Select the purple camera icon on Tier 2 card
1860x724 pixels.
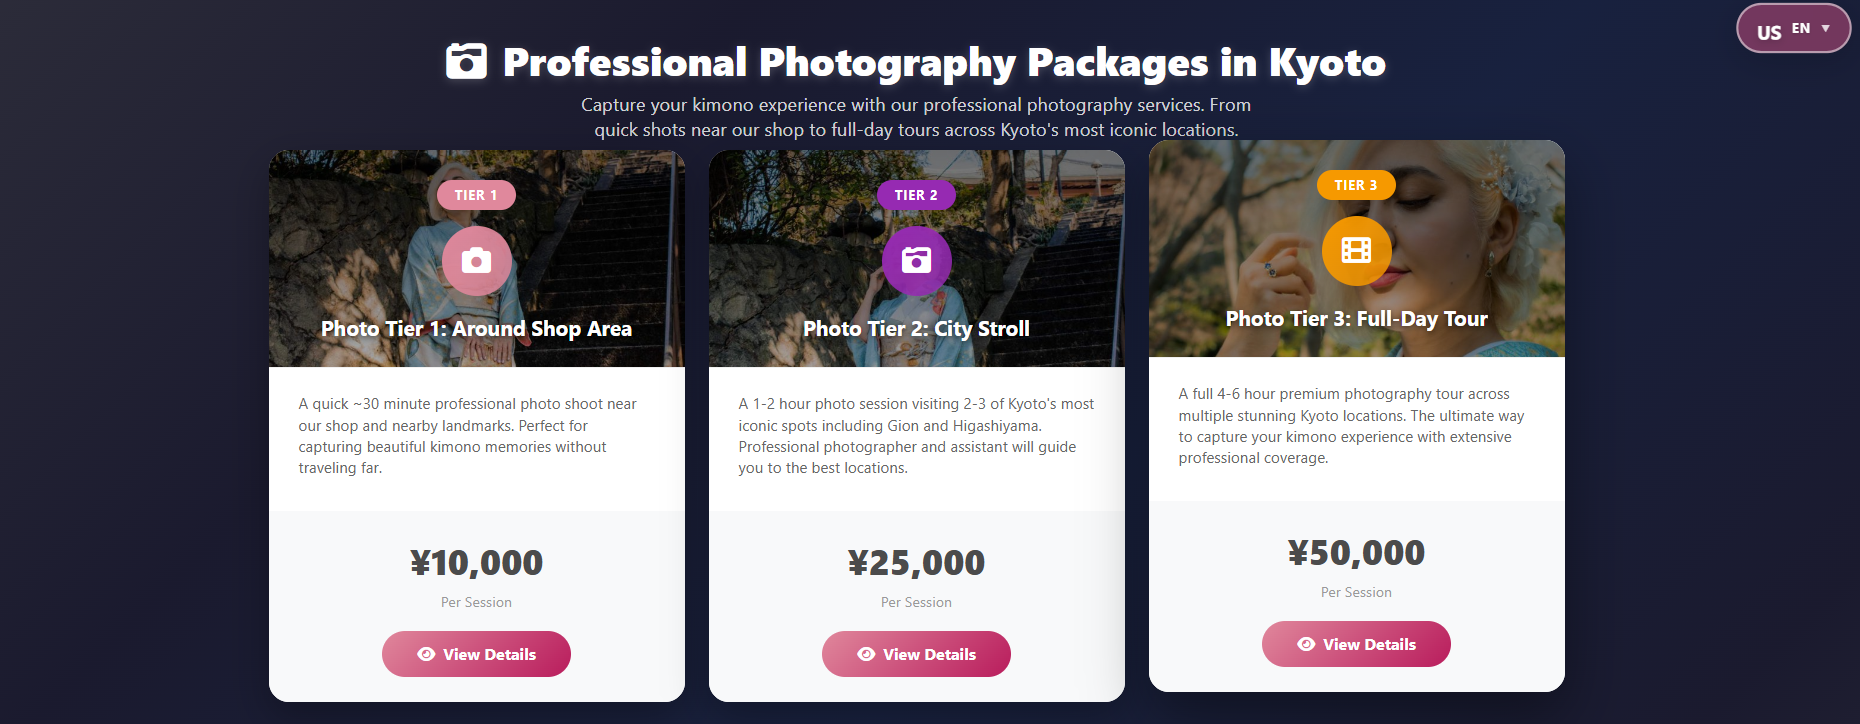coord(916,261)
